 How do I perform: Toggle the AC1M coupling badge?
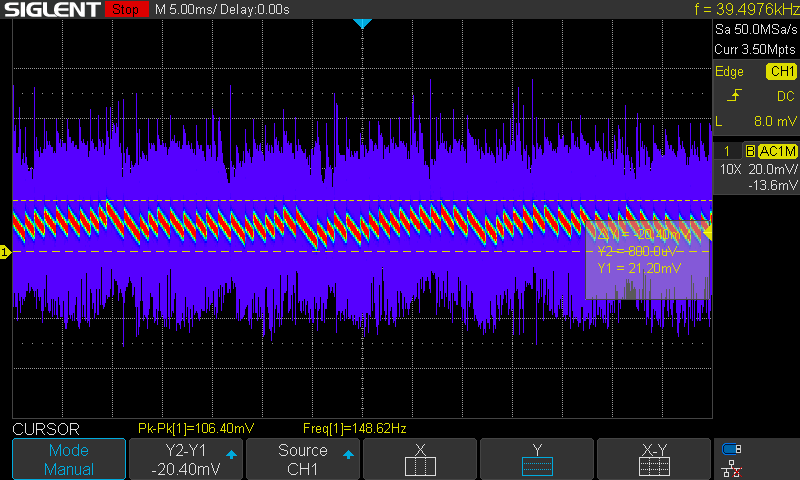coord(777,151)
